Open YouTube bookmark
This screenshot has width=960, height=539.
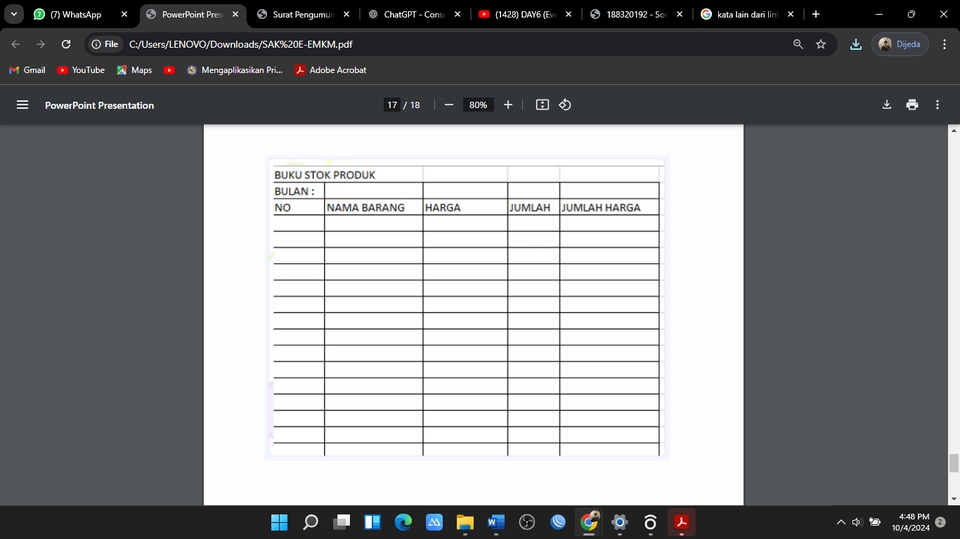(x=81, y=70)
